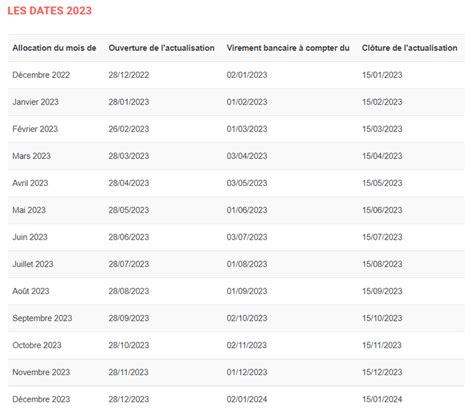Pick closing date 15/01/2024

coord(382,399)
